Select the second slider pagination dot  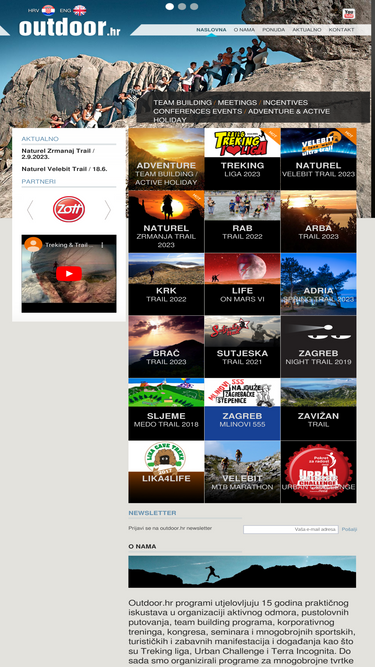click(182, 6)
